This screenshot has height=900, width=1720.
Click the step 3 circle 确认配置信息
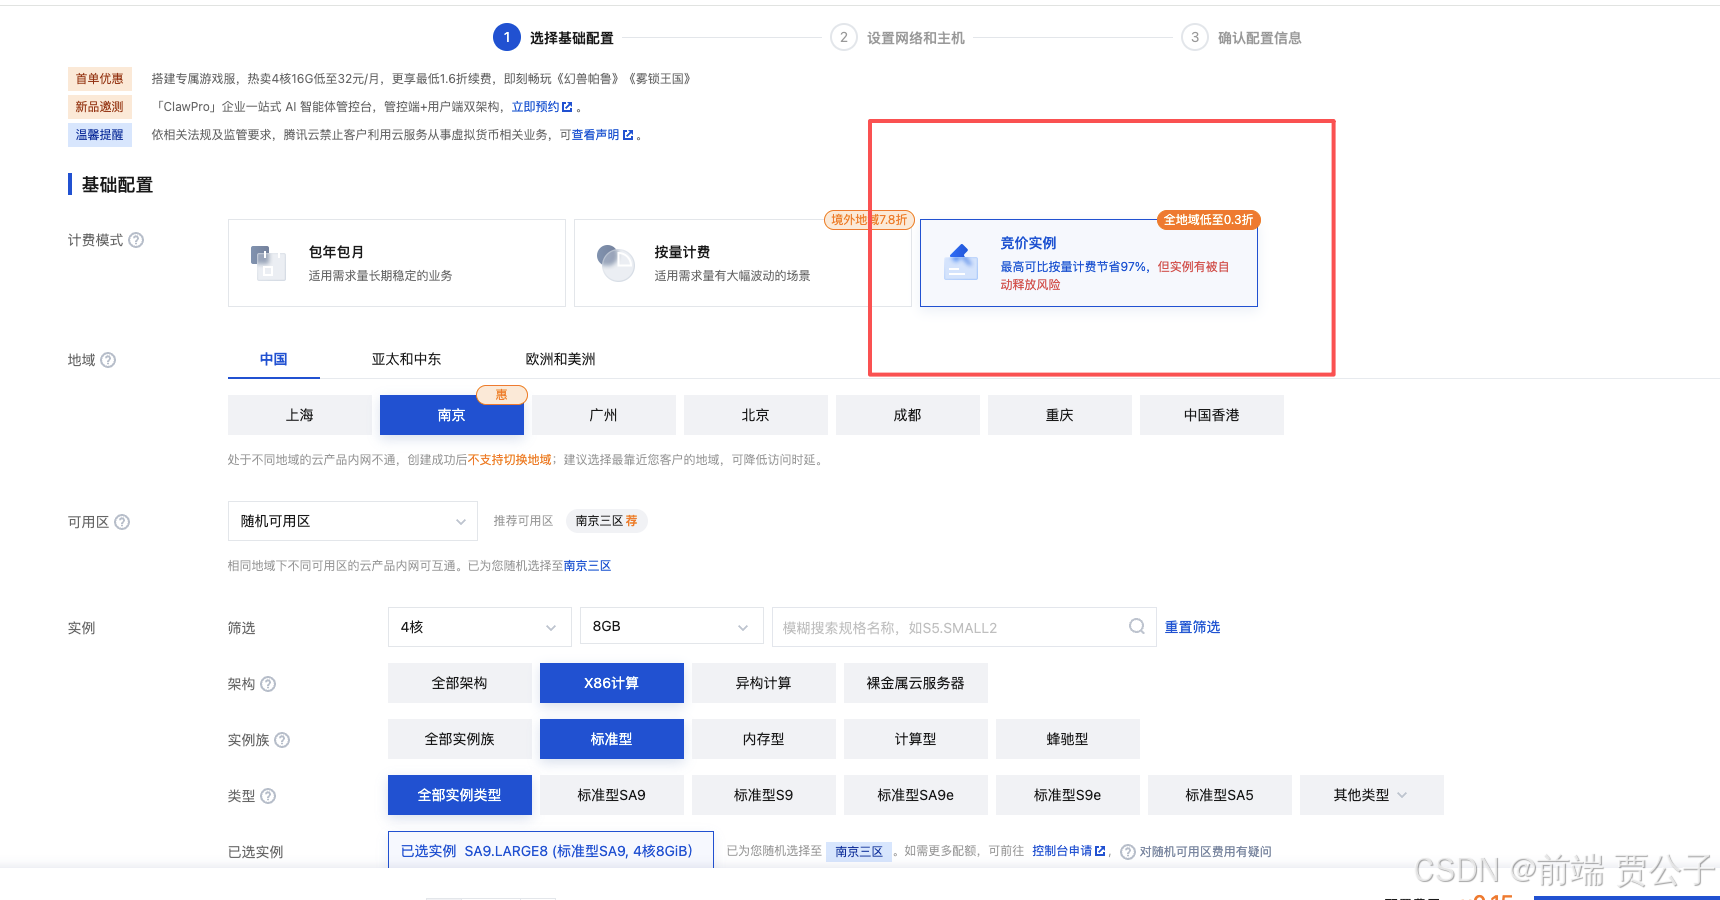[1195, 38]
